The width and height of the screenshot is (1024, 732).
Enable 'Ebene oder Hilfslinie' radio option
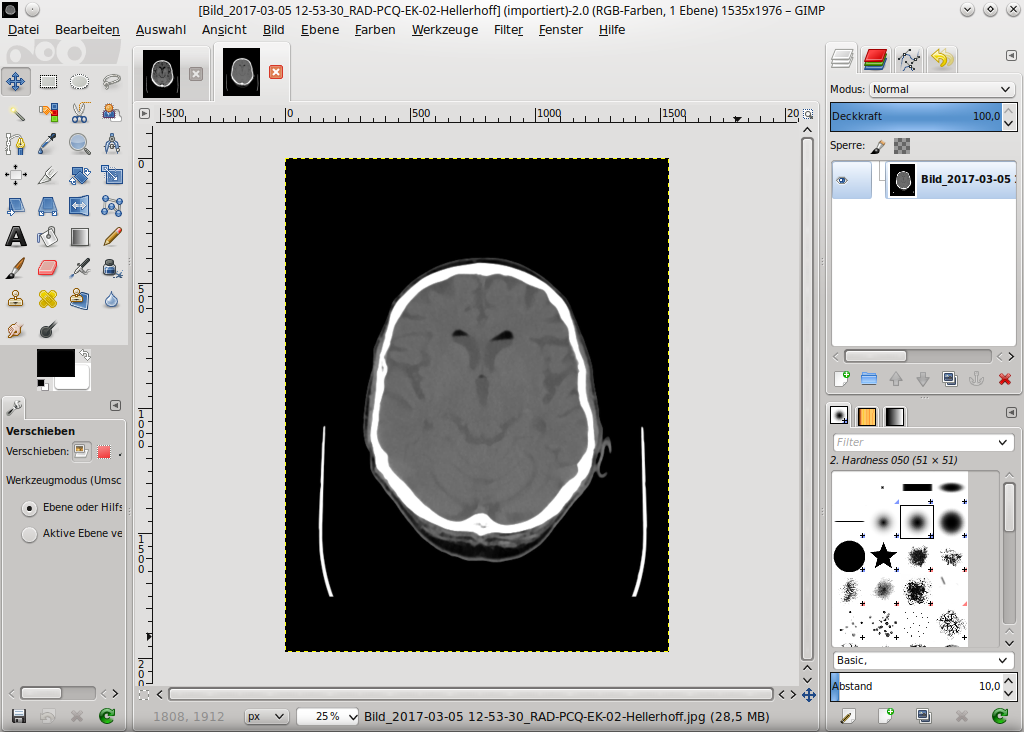(x=29, y=508)
